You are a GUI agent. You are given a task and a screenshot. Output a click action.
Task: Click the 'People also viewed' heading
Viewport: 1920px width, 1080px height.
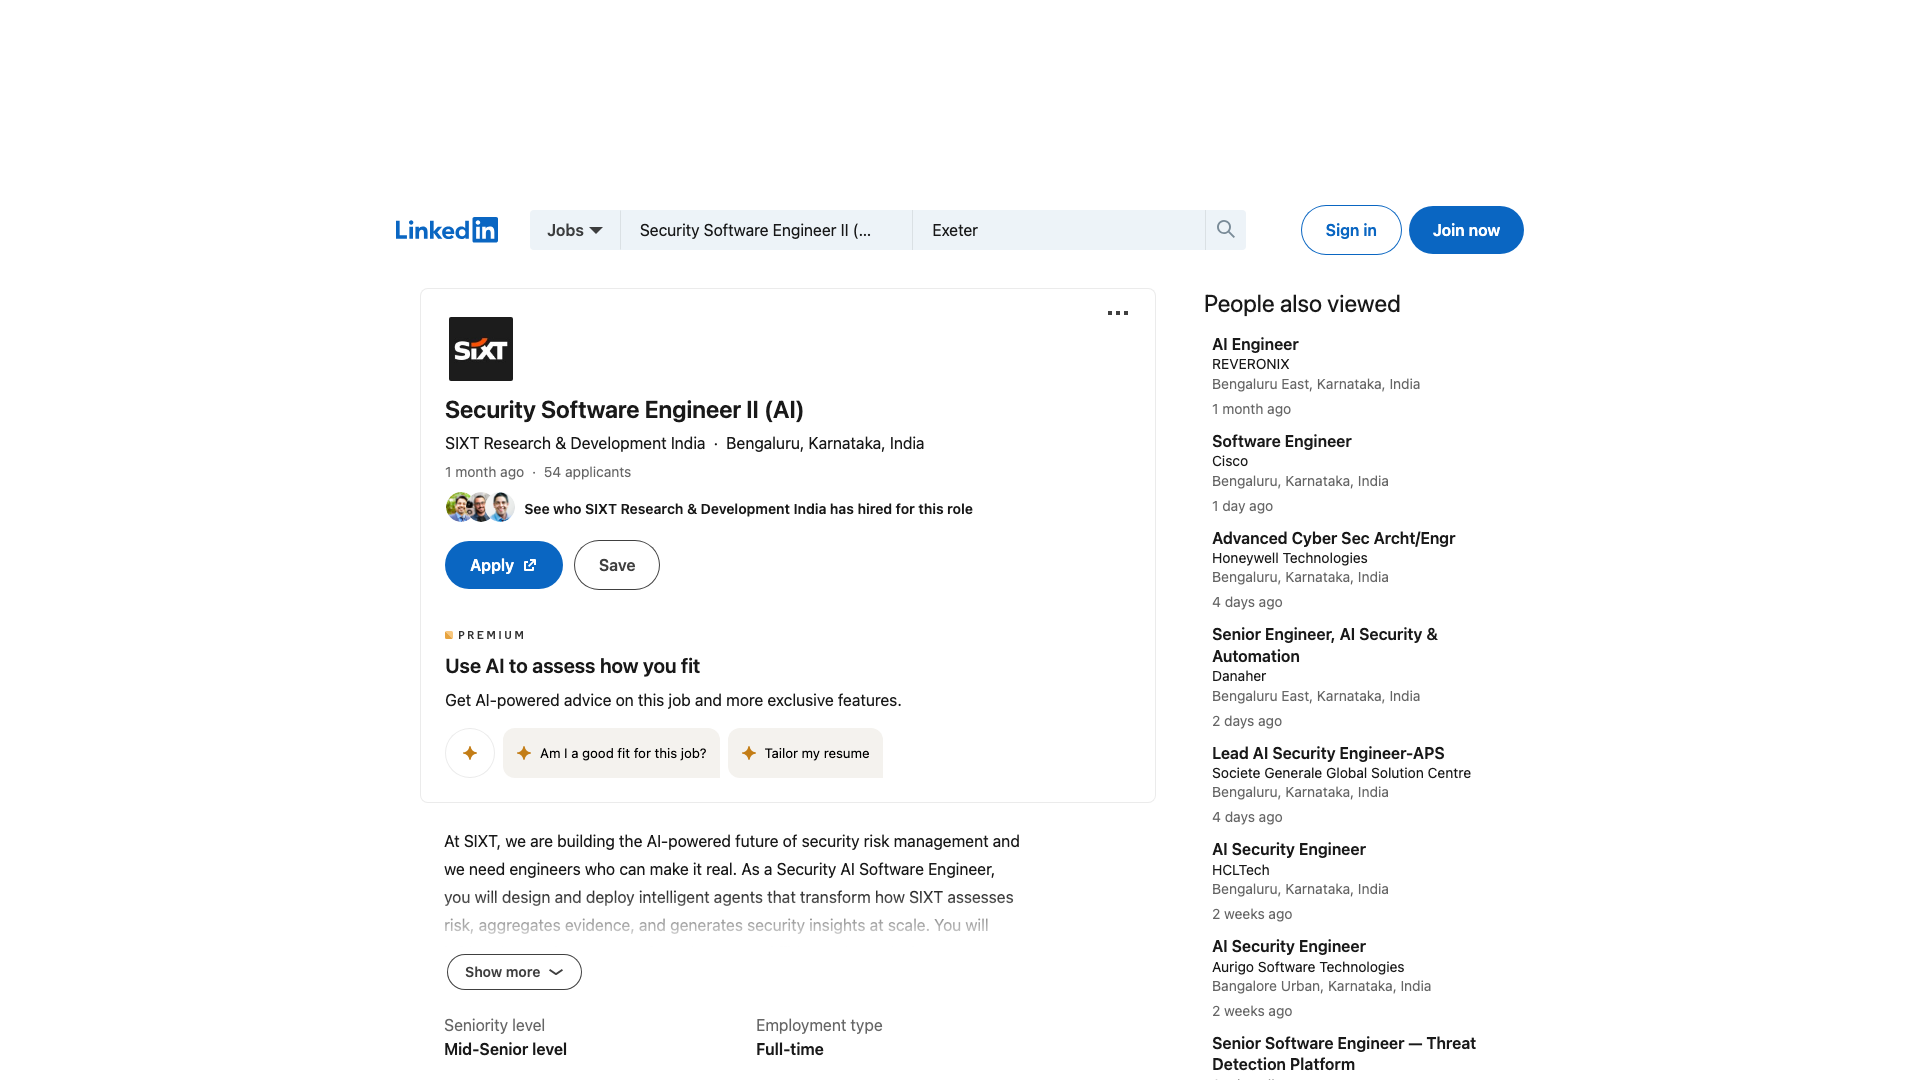tap(1301, 304)
